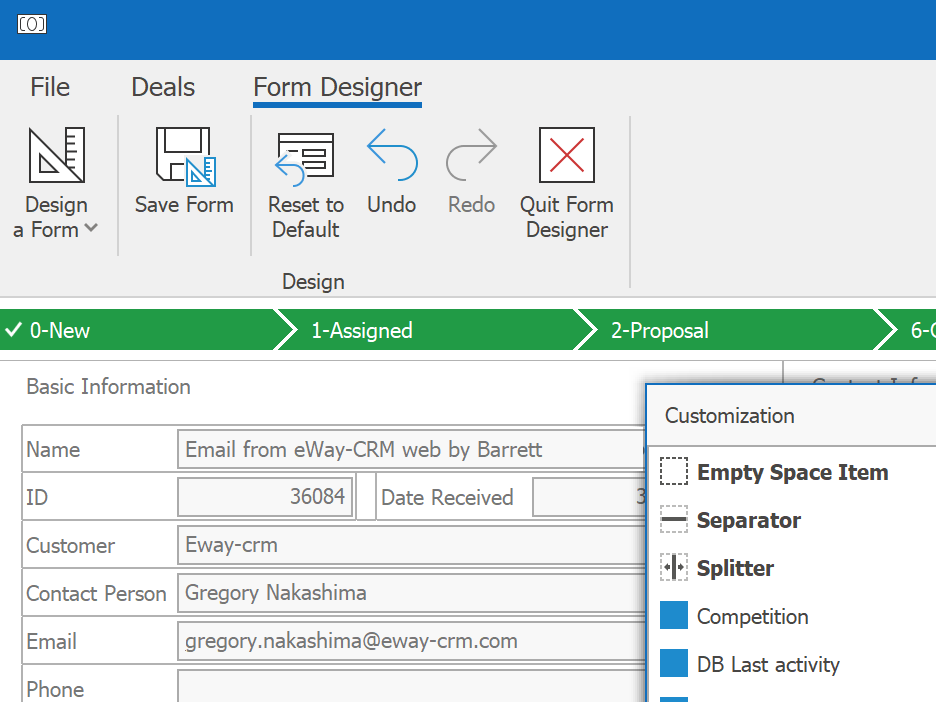Select the Empty Space Item icon

tap(674, 471)
